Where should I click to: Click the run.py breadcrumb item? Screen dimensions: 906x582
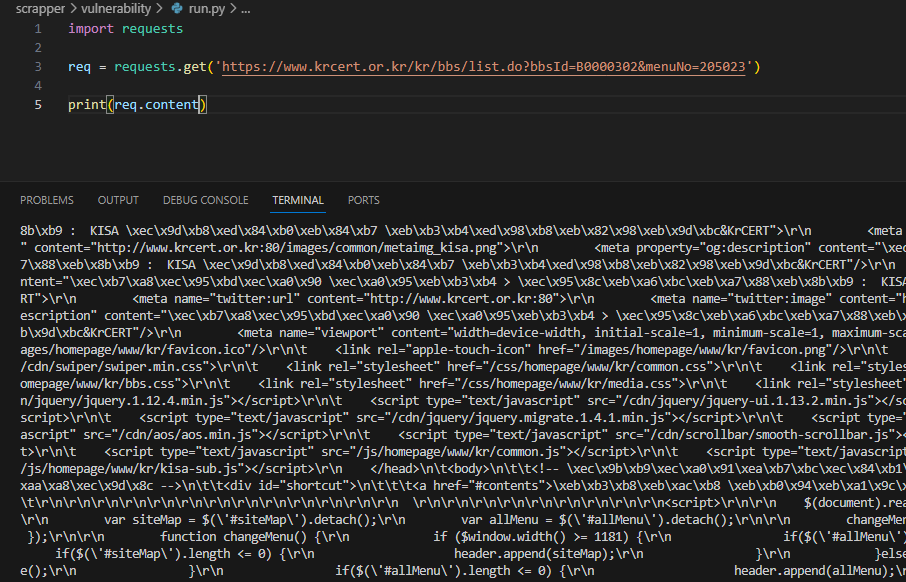tap(207, 9)
